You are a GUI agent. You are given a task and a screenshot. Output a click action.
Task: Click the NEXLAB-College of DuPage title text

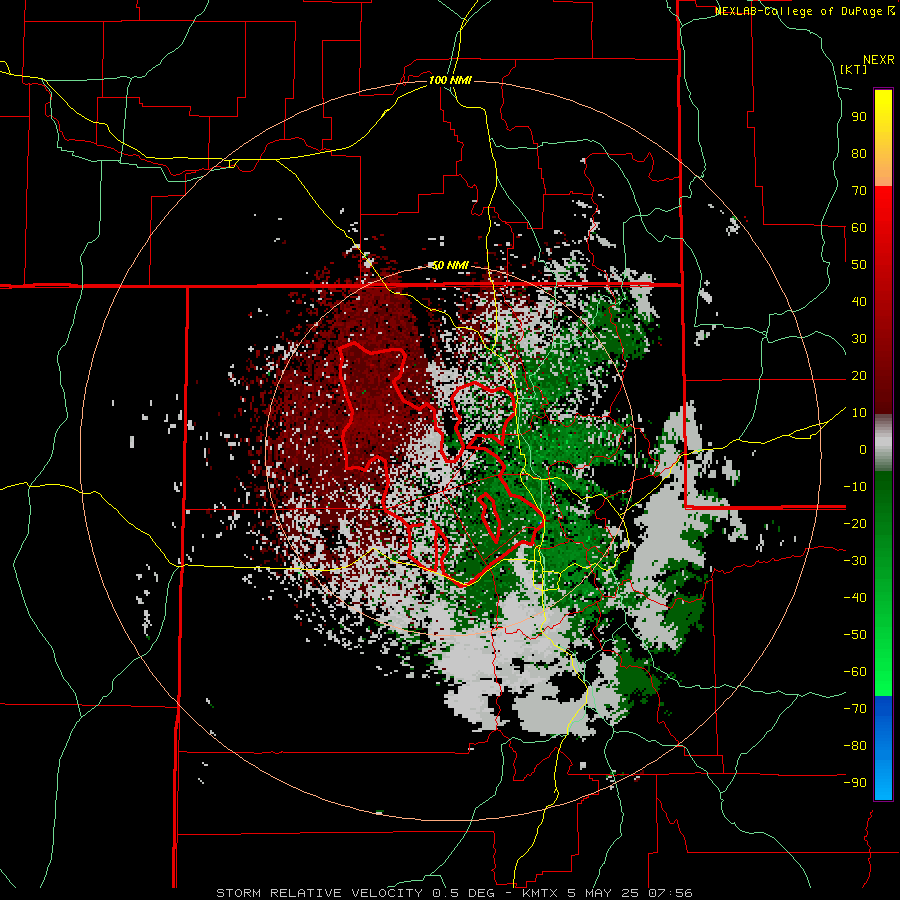tap(798, 11)
